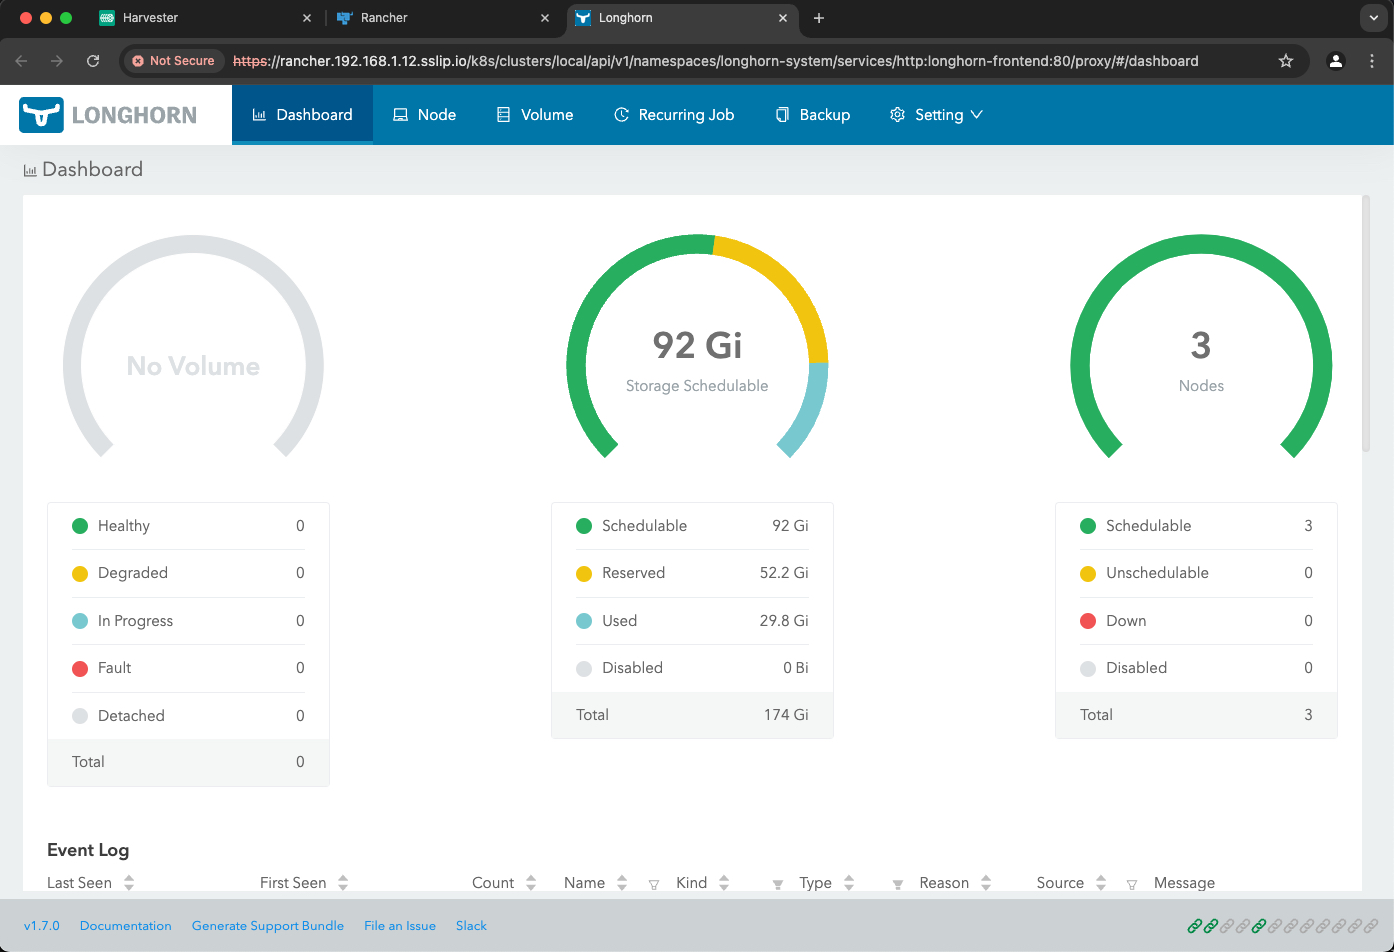Click the Healthy volume row
The width and height of the screenshot is (1394, 952).
[x=188, y=526]
